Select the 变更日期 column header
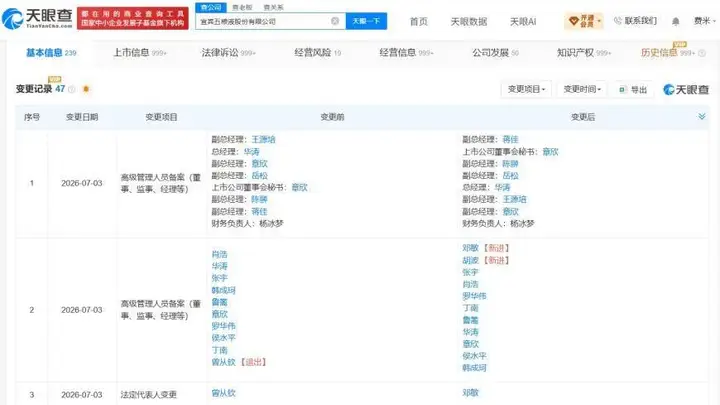The width and height of the screenshot is (720, 405). (x=82, y=117)
